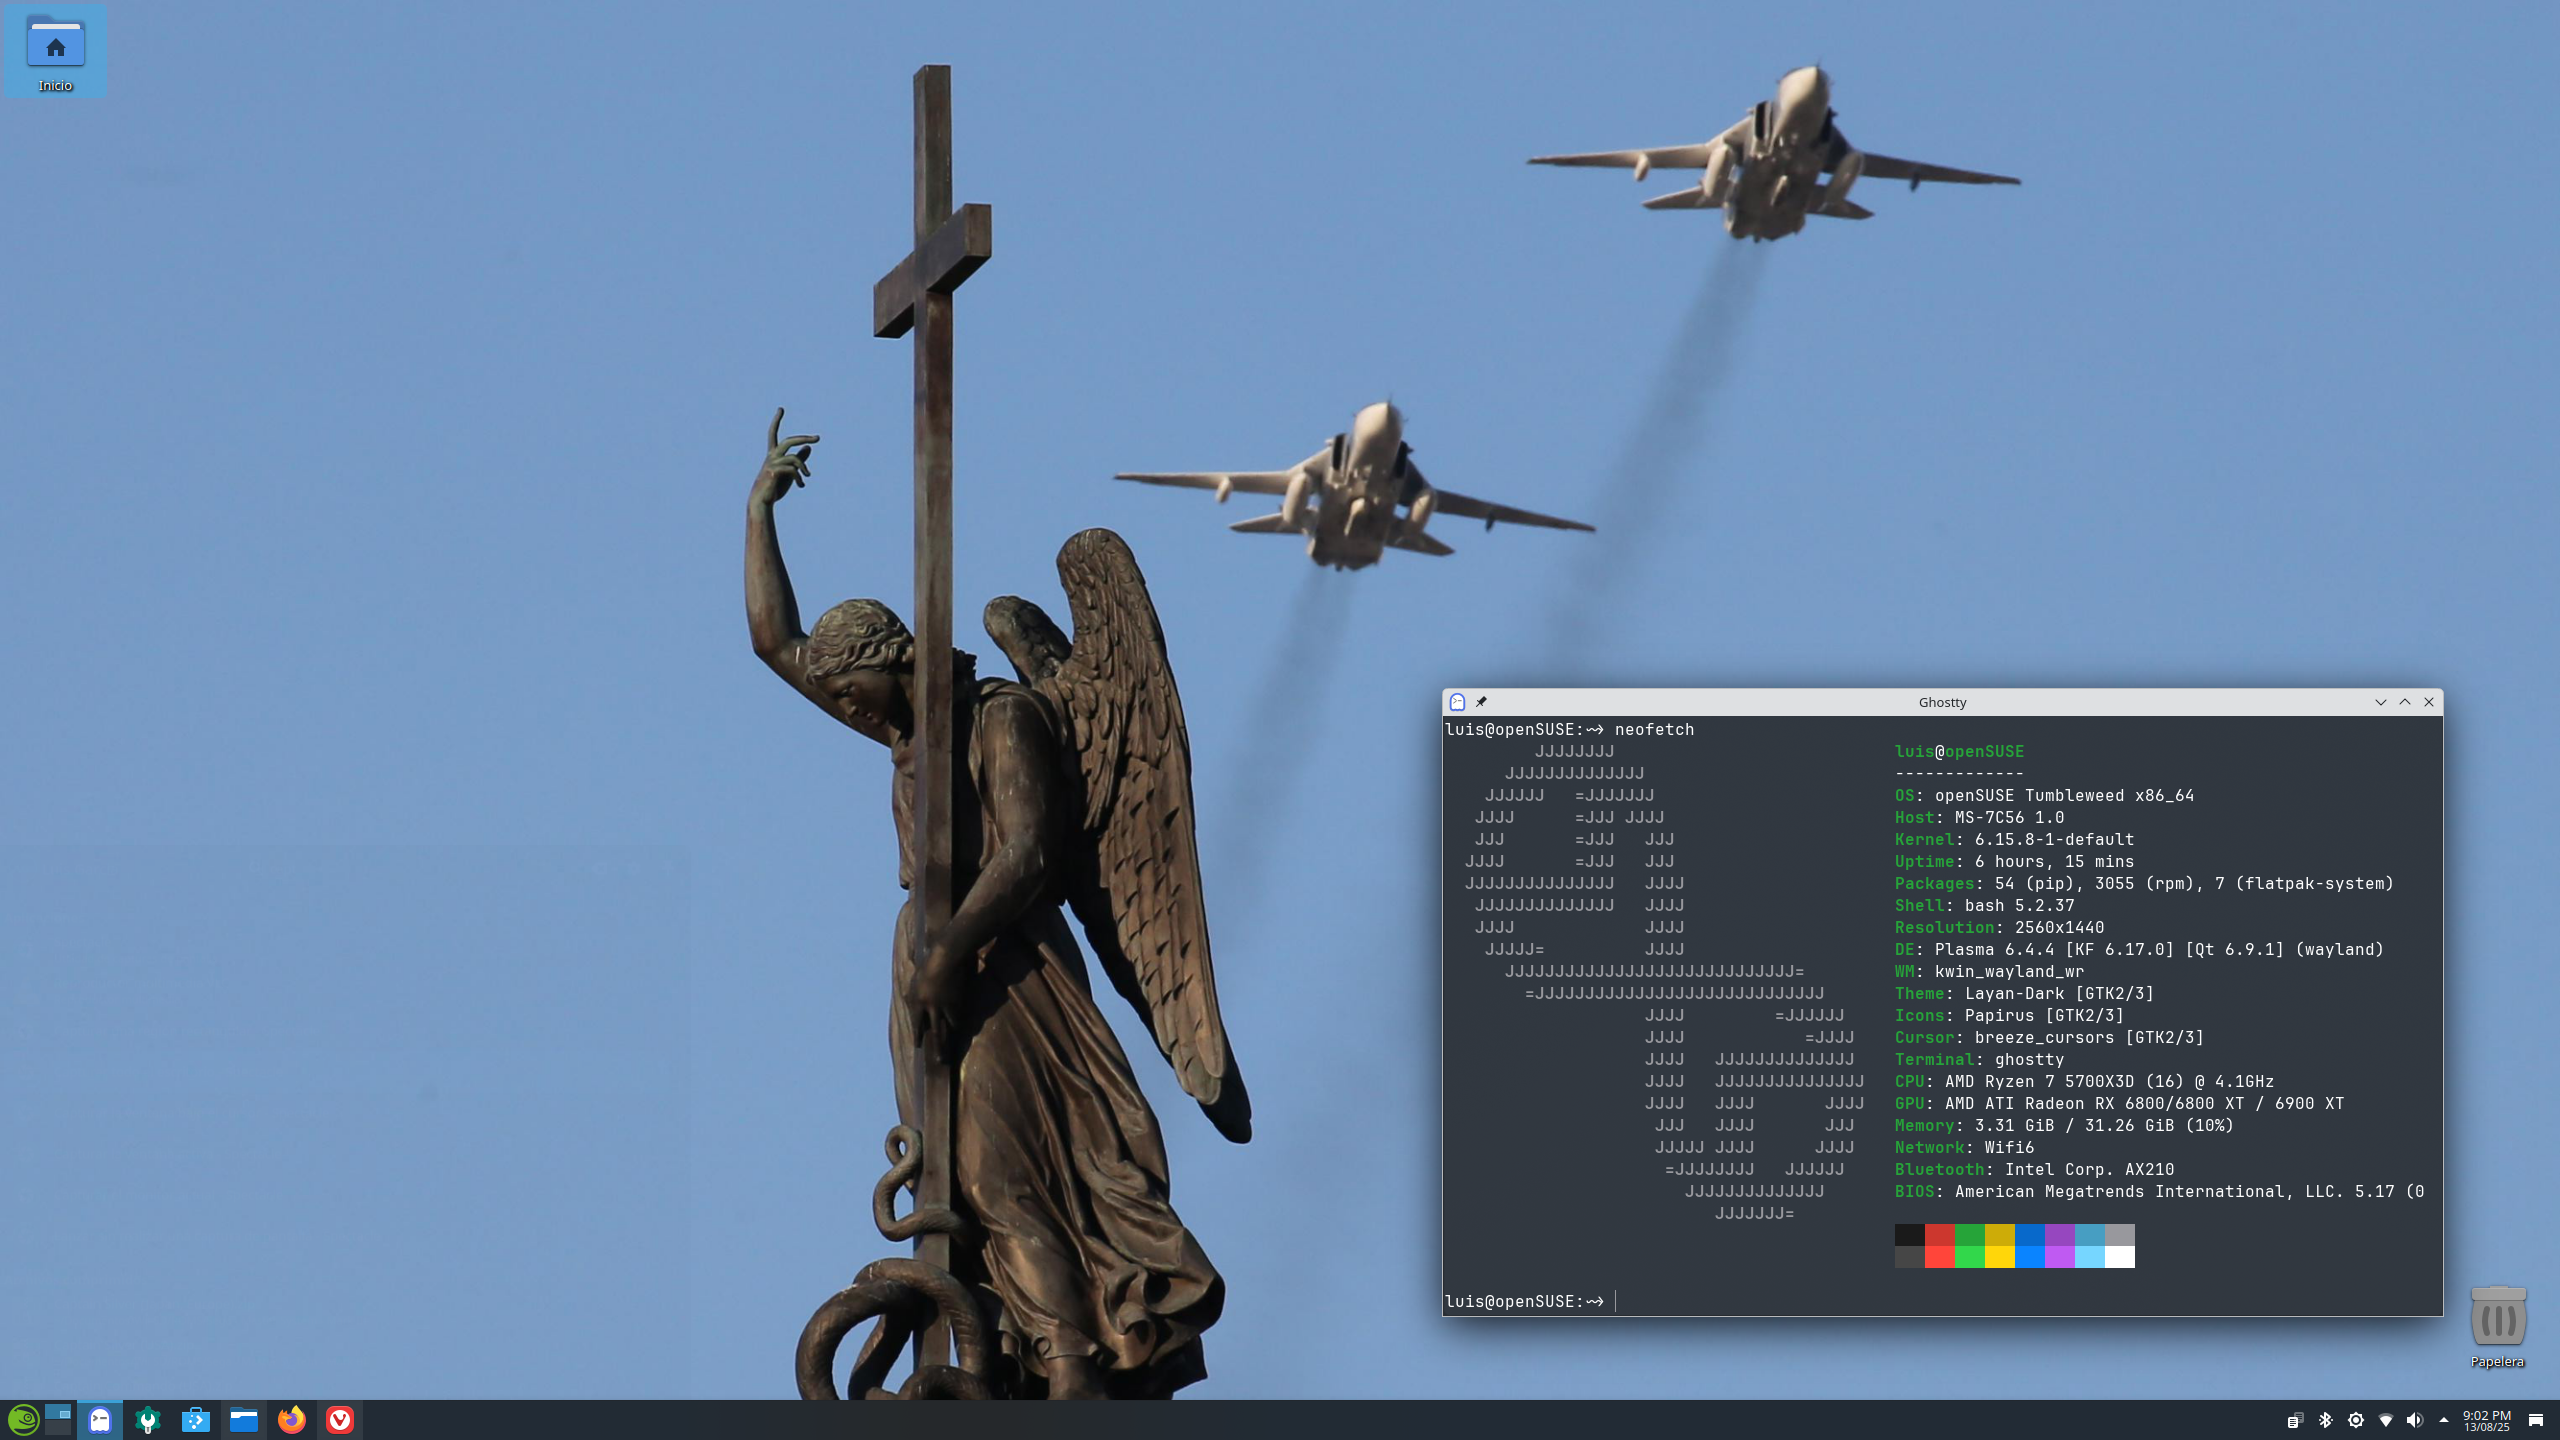Click the show desktop button
2560x1440 pixels.
pyautogui.click(x=2535, y=1420)
